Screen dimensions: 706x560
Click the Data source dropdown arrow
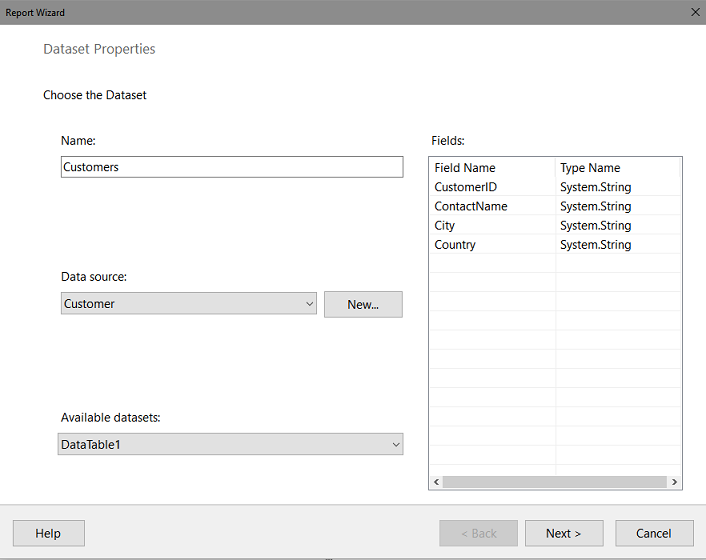click(x=309, y=304)
